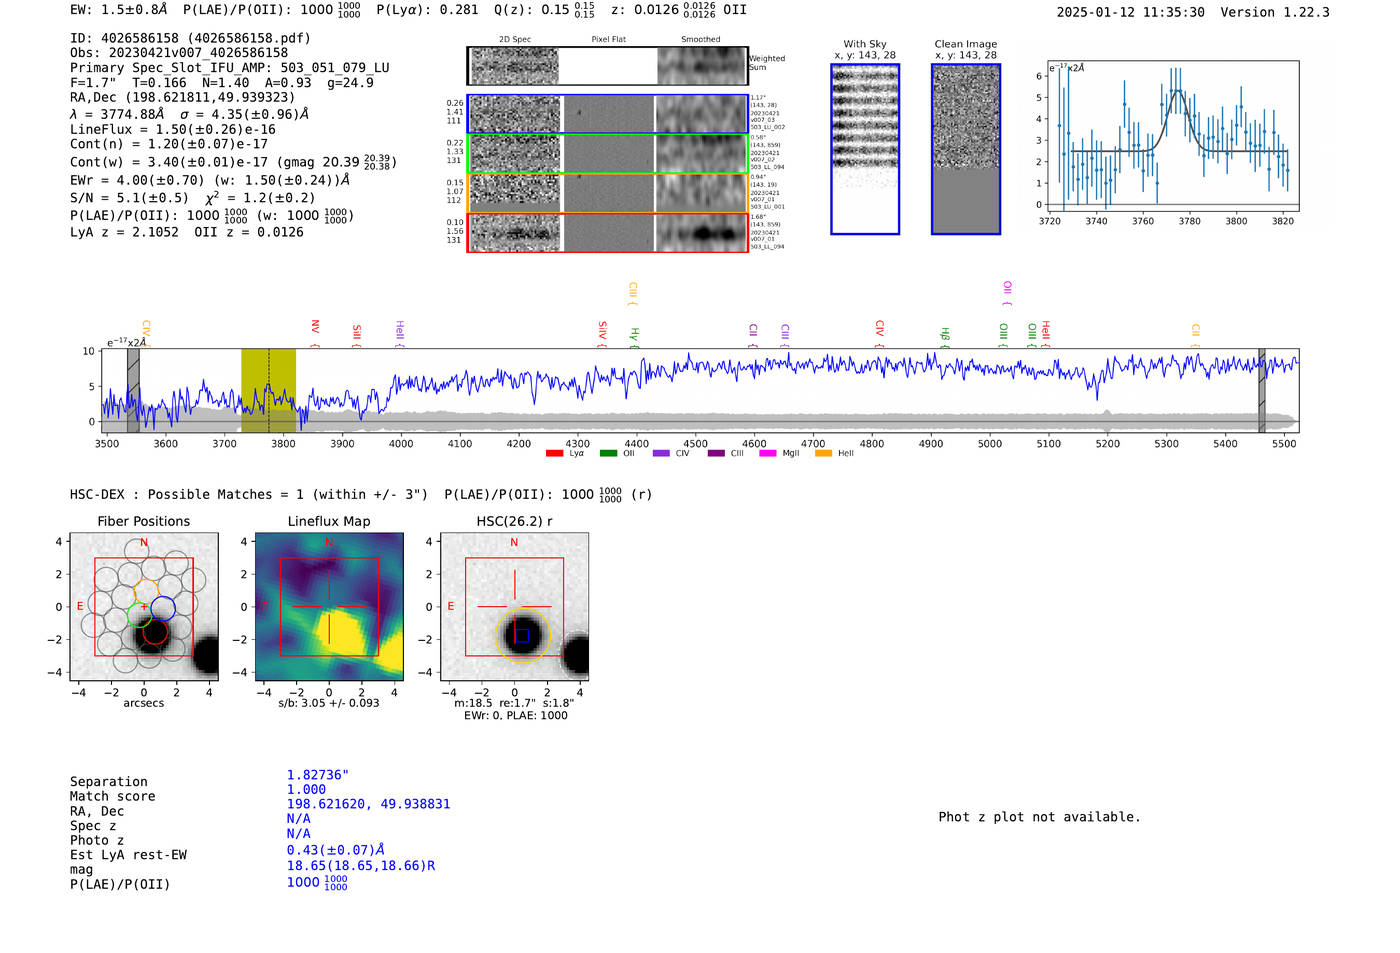Click the yellow highlighted band in spectrum
Image resolution: width=1400 pixels, height=953 pixels.
[x=268, y=390]
